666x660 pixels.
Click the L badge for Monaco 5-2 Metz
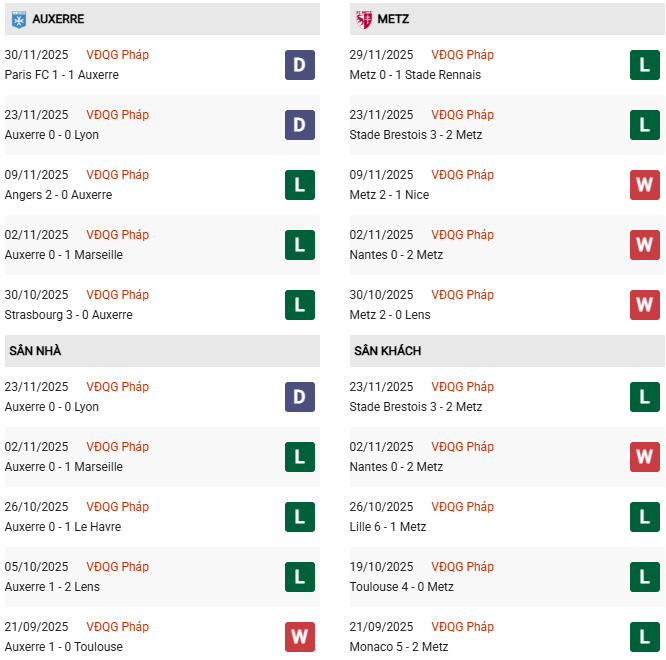645,637
